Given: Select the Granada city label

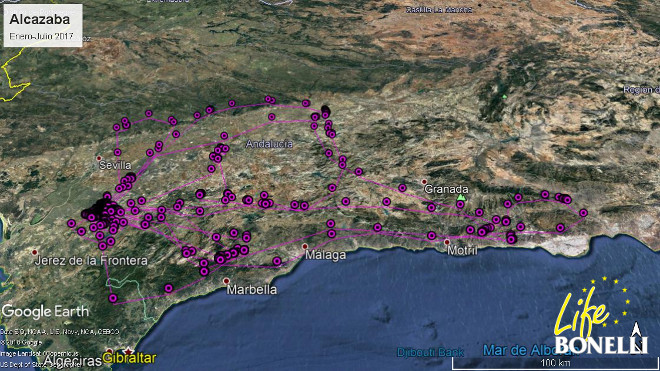Looking at the screenshot, I should [446, 189].
